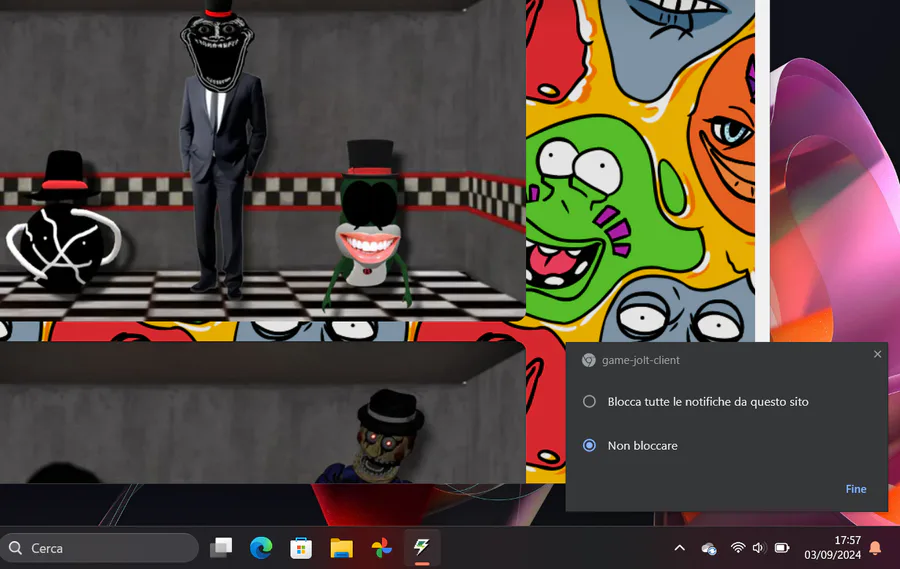Click the Game Jolt lightning taskbar icon
This screenshot has height=569, width=900.
pos(422,547)
